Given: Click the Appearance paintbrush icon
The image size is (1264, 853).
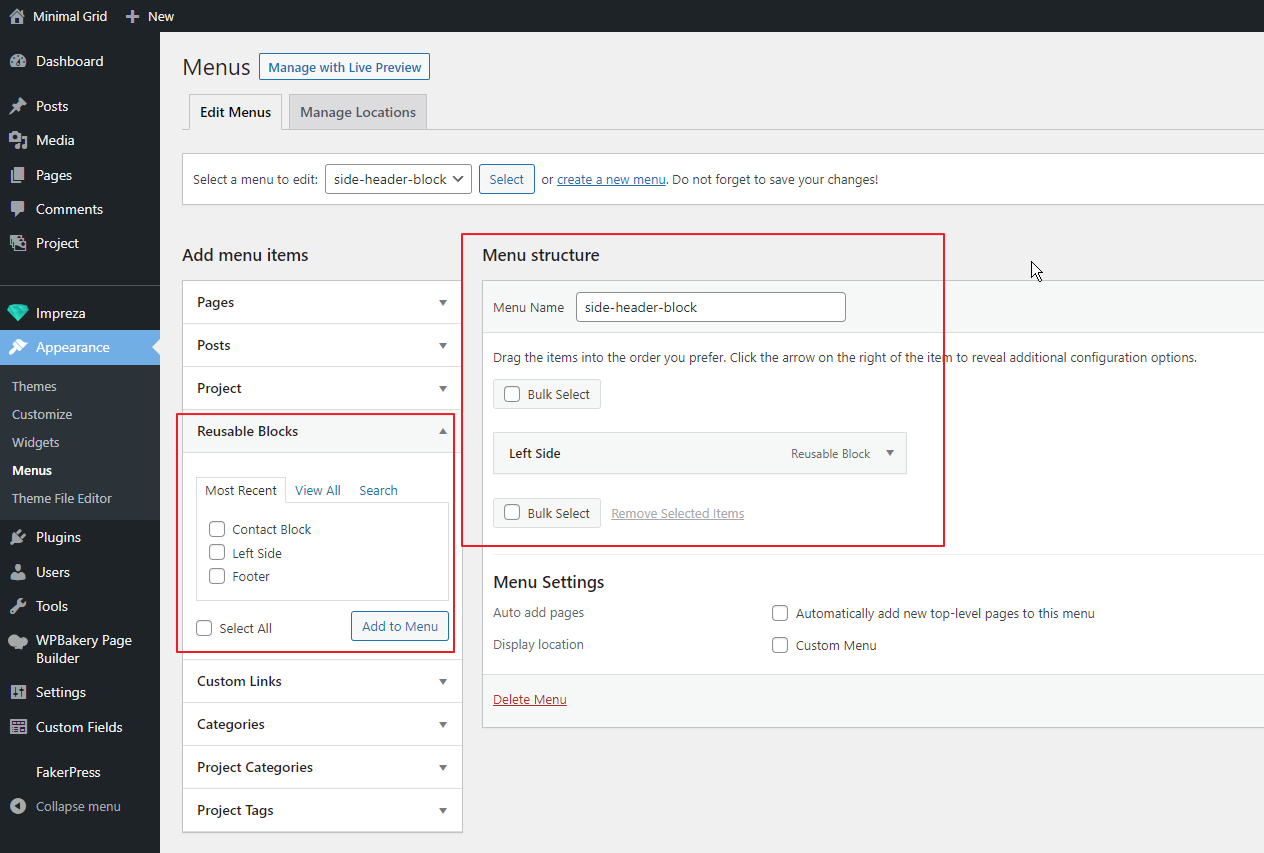Looking at the screenshot, I should [x=18, y=347].
